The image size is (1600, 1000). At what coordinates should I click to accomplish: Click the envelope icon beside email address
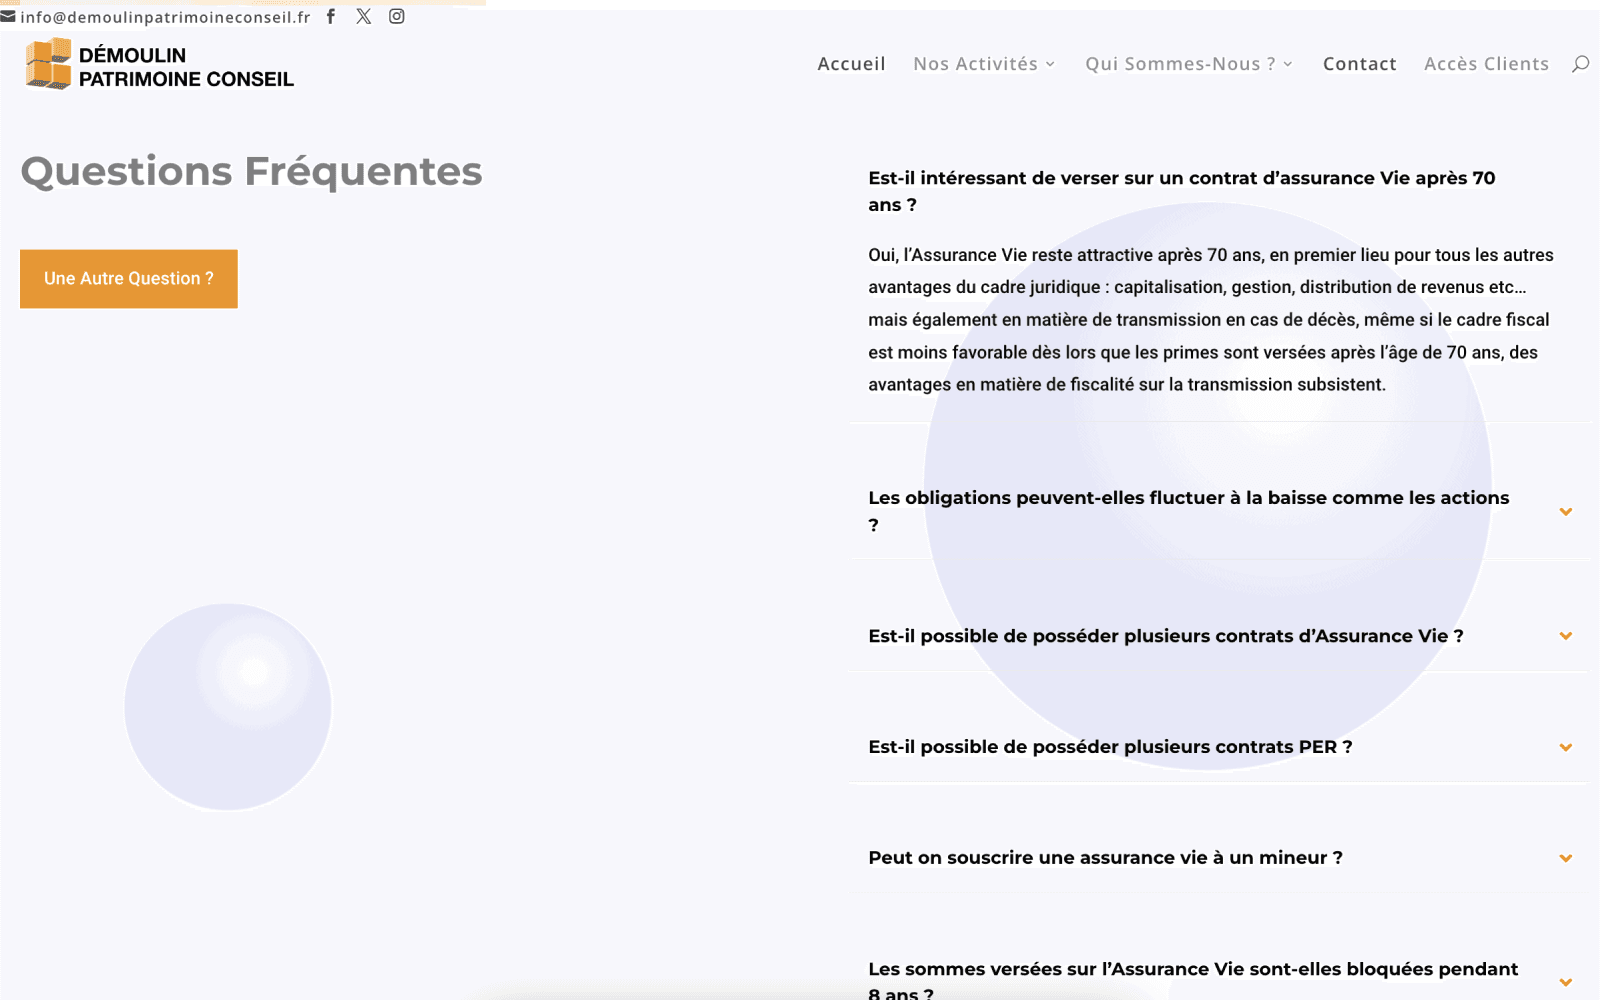[x=8, y=16]
